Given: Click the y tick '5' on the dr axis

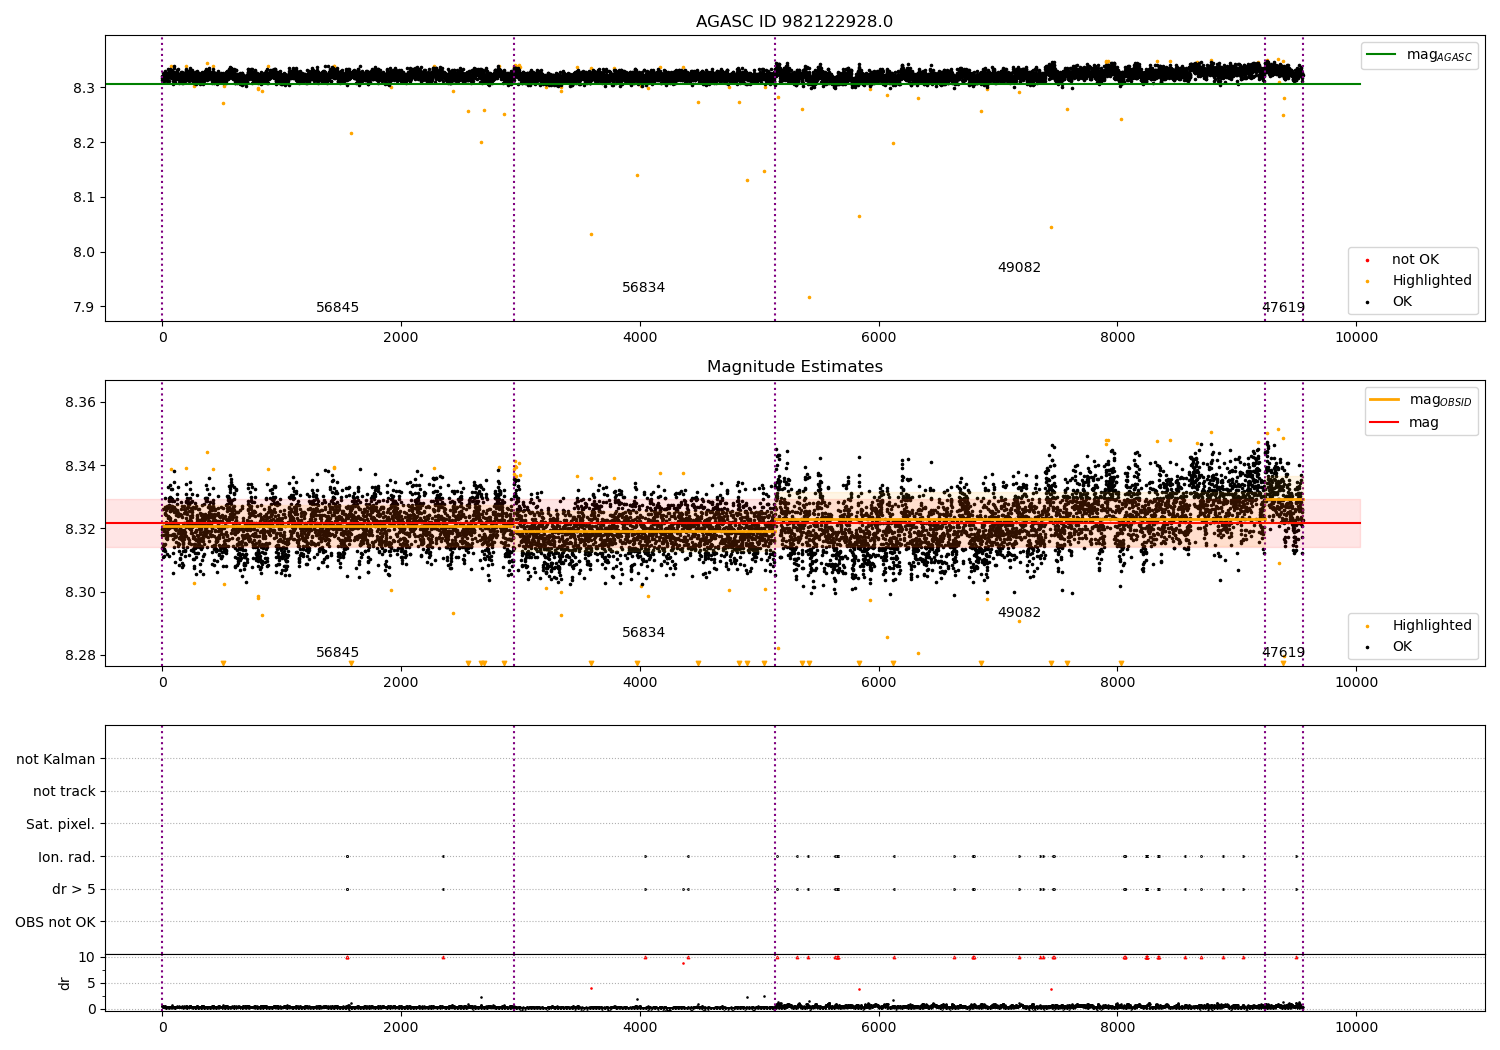Looking at the screenshot, I should coord(91,984).
